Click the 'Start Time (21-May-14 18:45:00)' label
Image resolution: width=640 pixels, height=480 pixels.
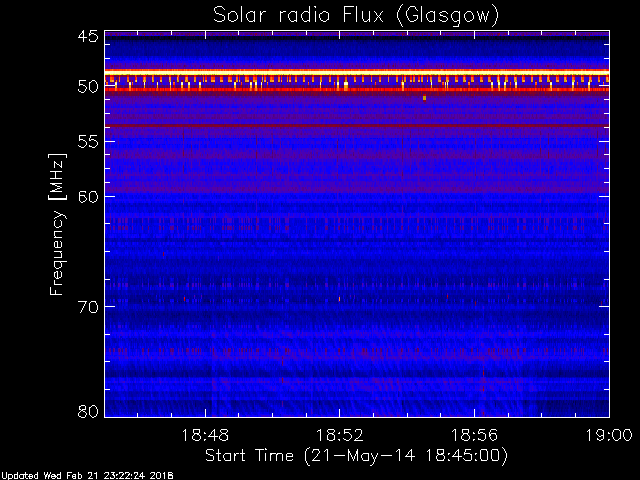pyautogui.click(x=356, y=456)
